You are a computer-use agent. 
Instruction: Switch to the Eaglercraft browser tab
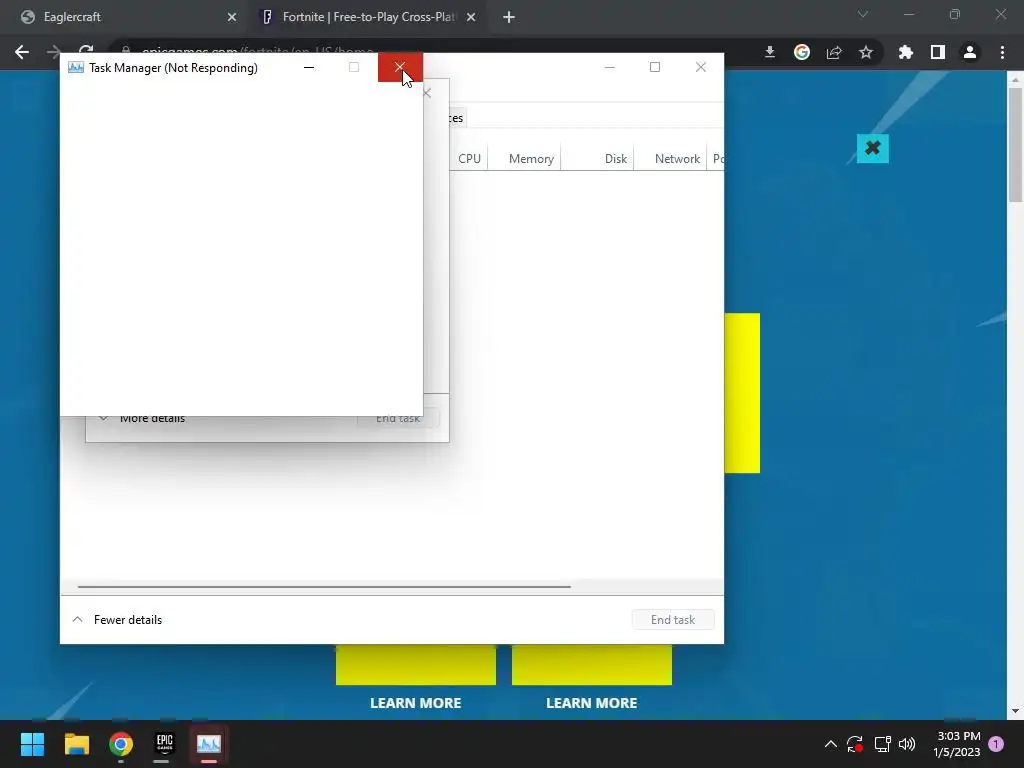(126, 17)
